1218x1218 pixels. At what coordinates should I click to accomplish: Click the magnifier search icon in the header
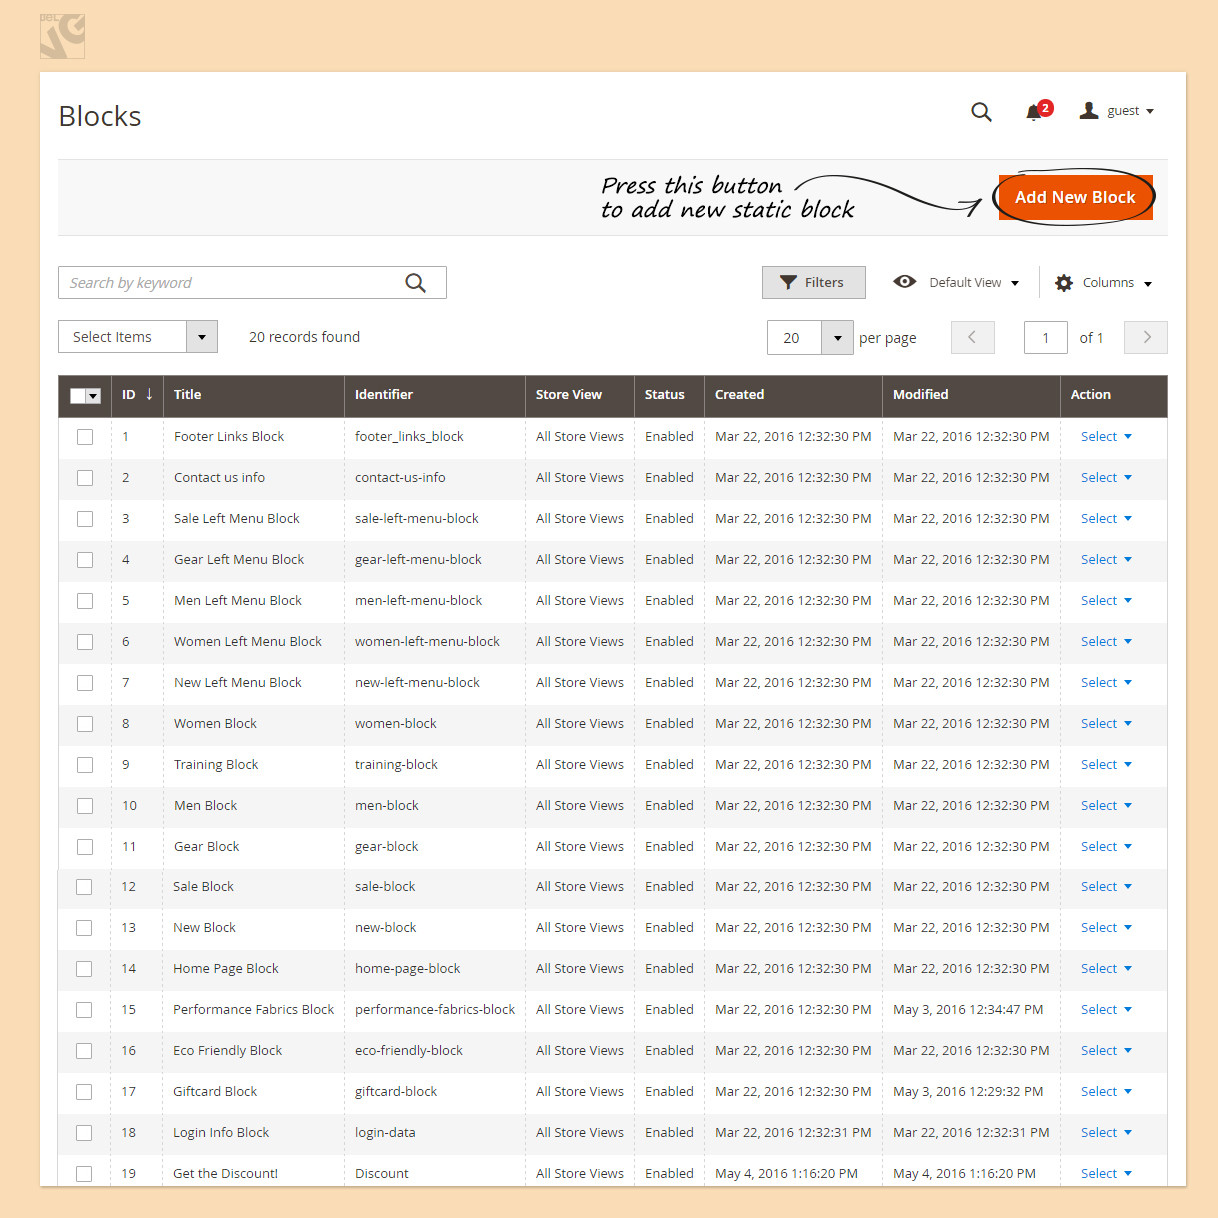coord(981,112)
